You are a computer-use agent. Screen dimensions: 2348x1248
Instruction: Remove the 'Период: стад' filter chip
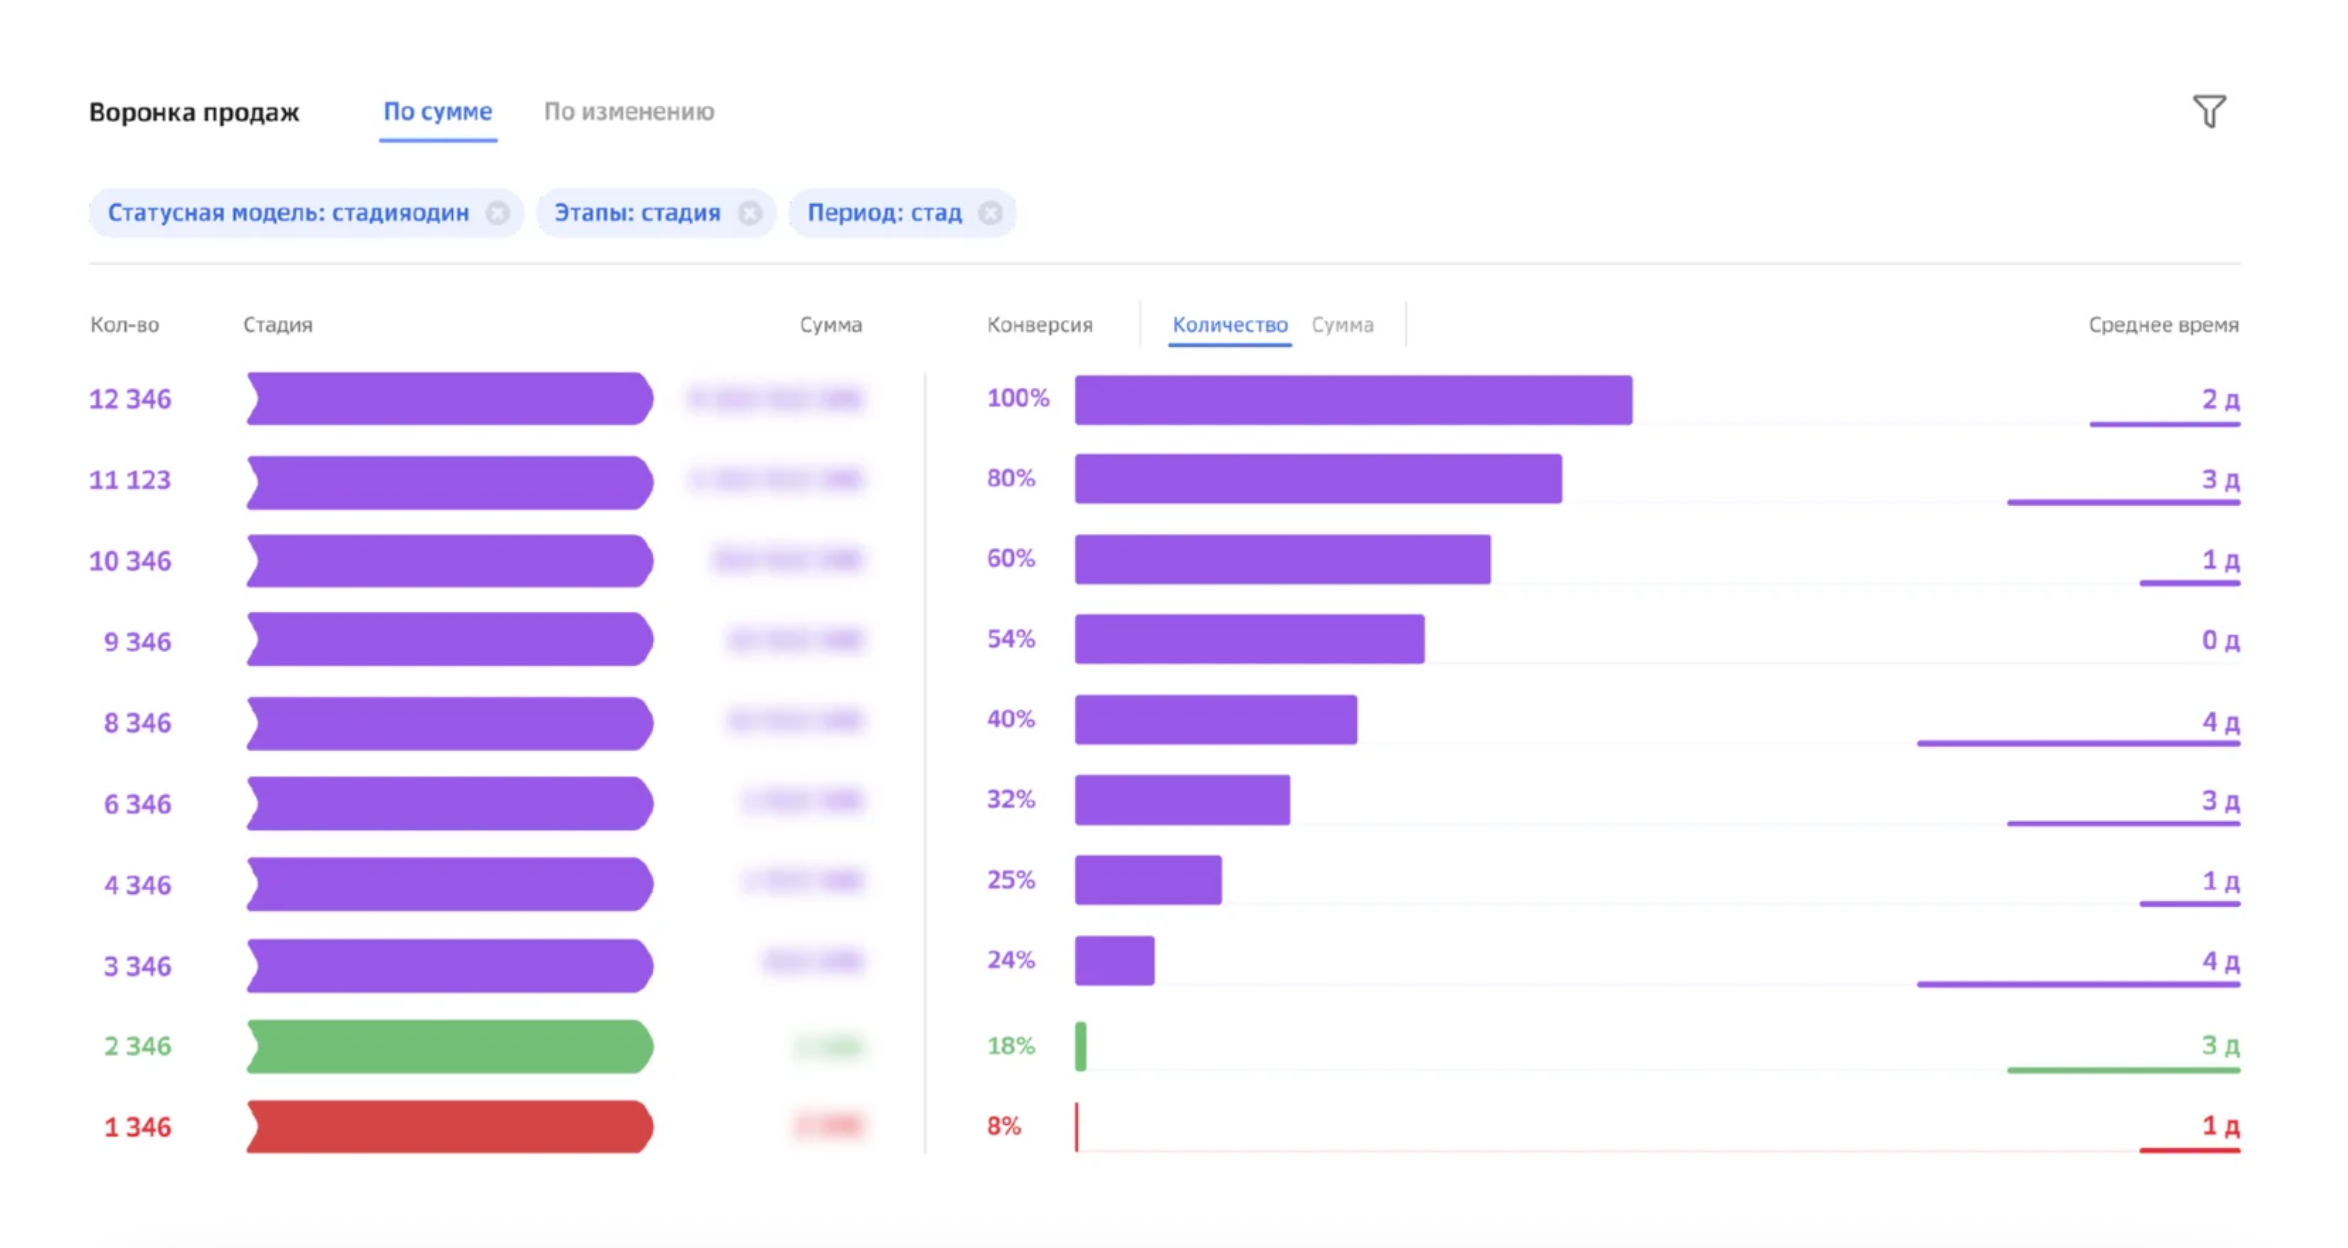tap(990, 213)
